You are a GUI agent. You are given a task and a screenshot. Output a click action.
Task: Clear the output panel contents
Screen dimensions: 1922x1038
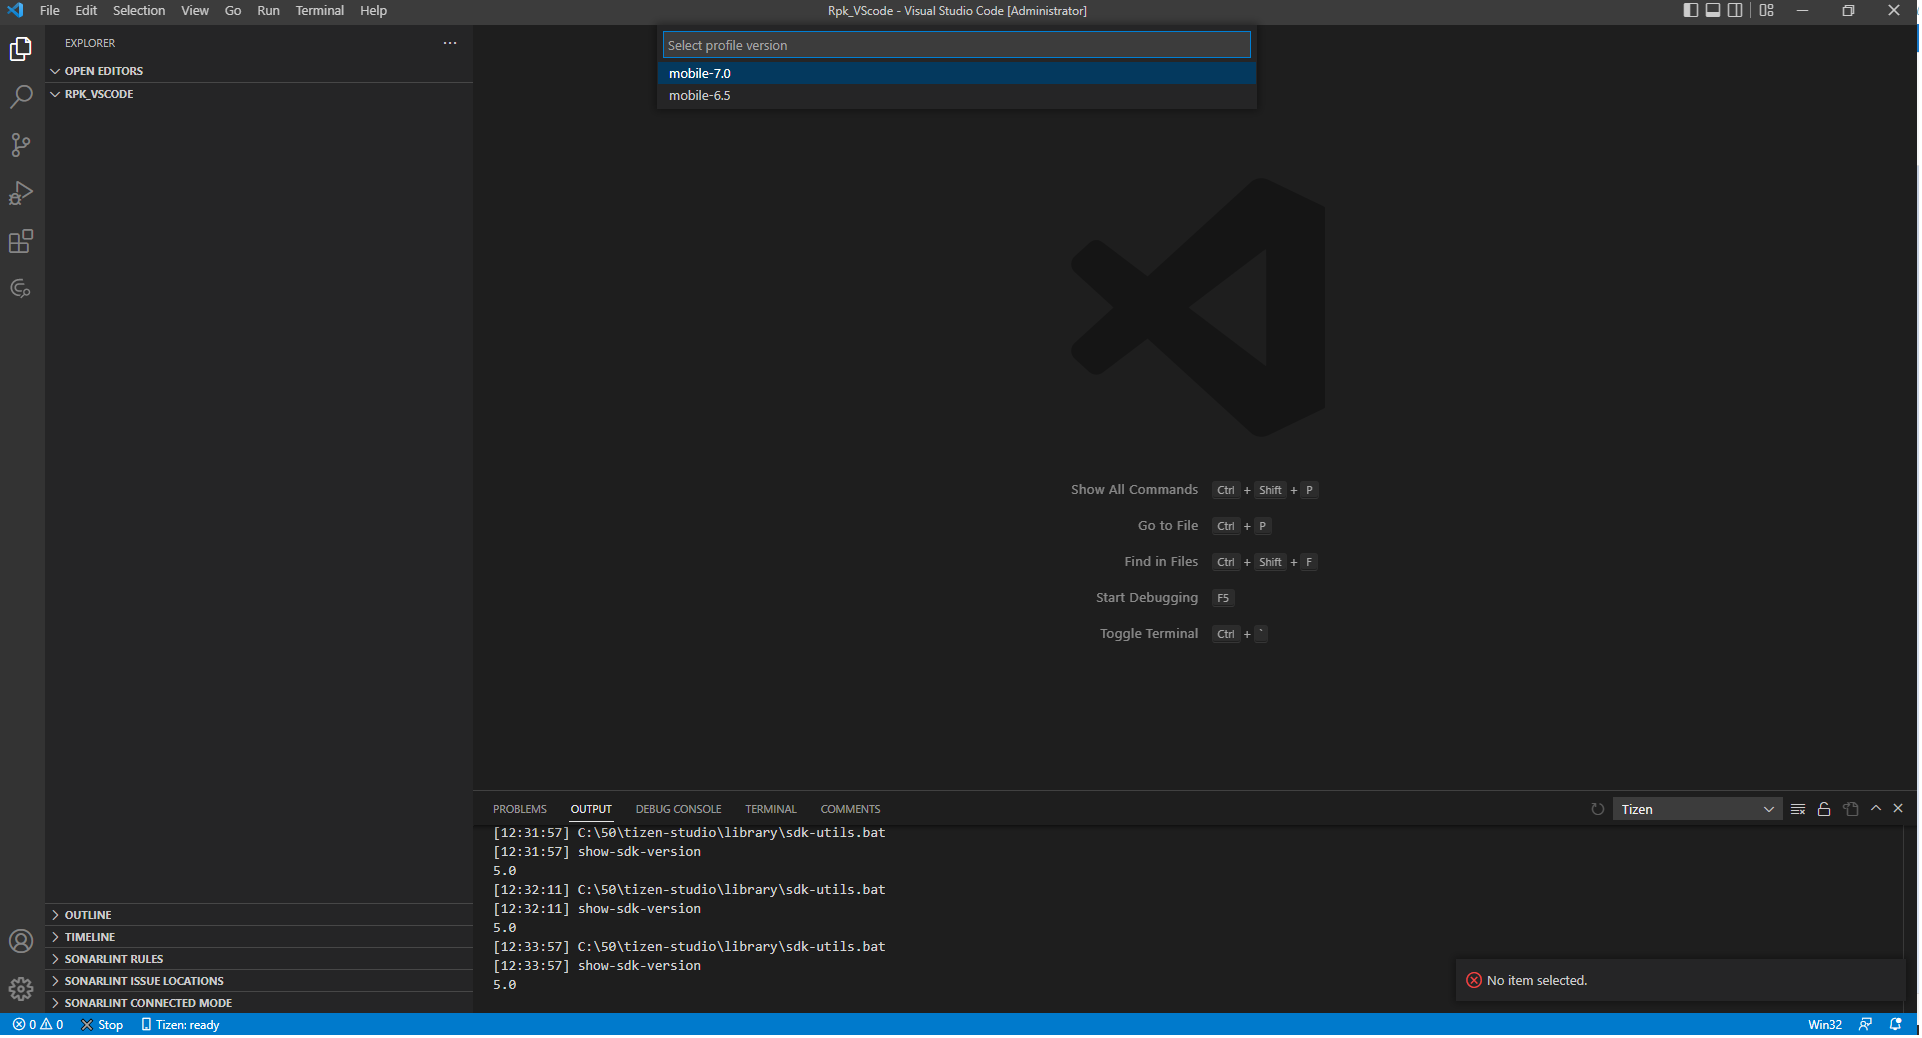(x=1798, y=809)
